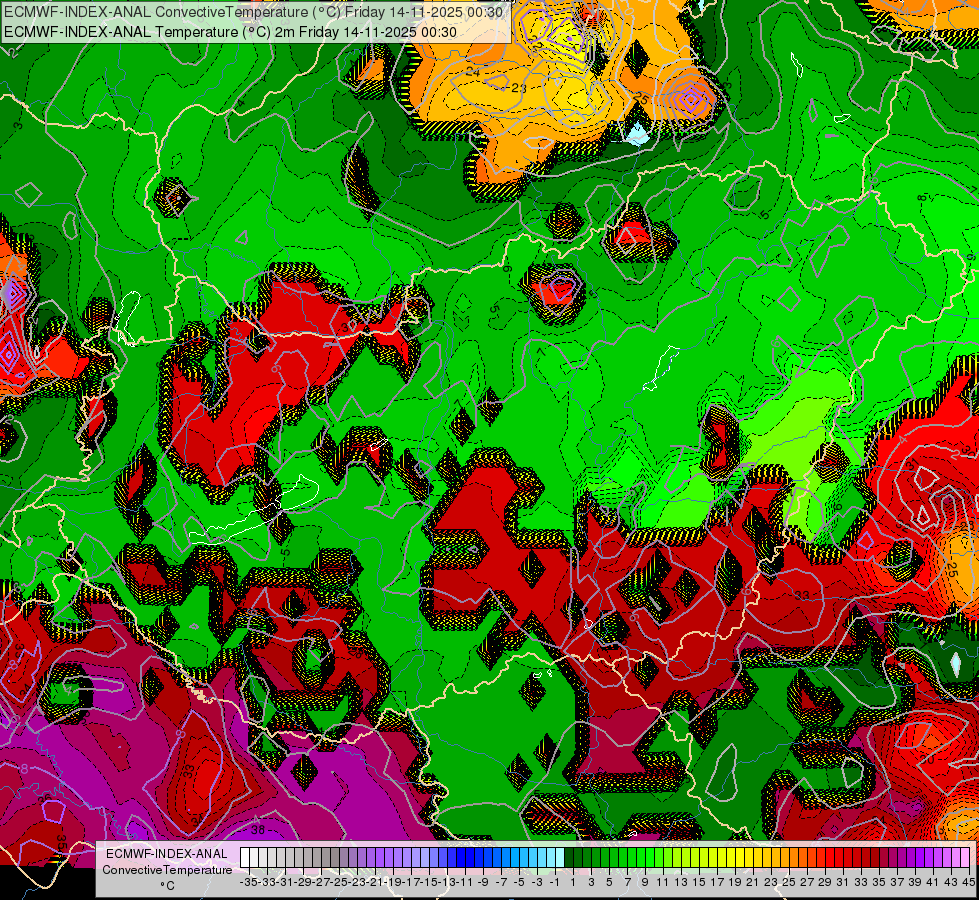This screenshot has width=979, height=900.
Task: Select the deep blue swatch above the -11 label
Action: (460, 857)
